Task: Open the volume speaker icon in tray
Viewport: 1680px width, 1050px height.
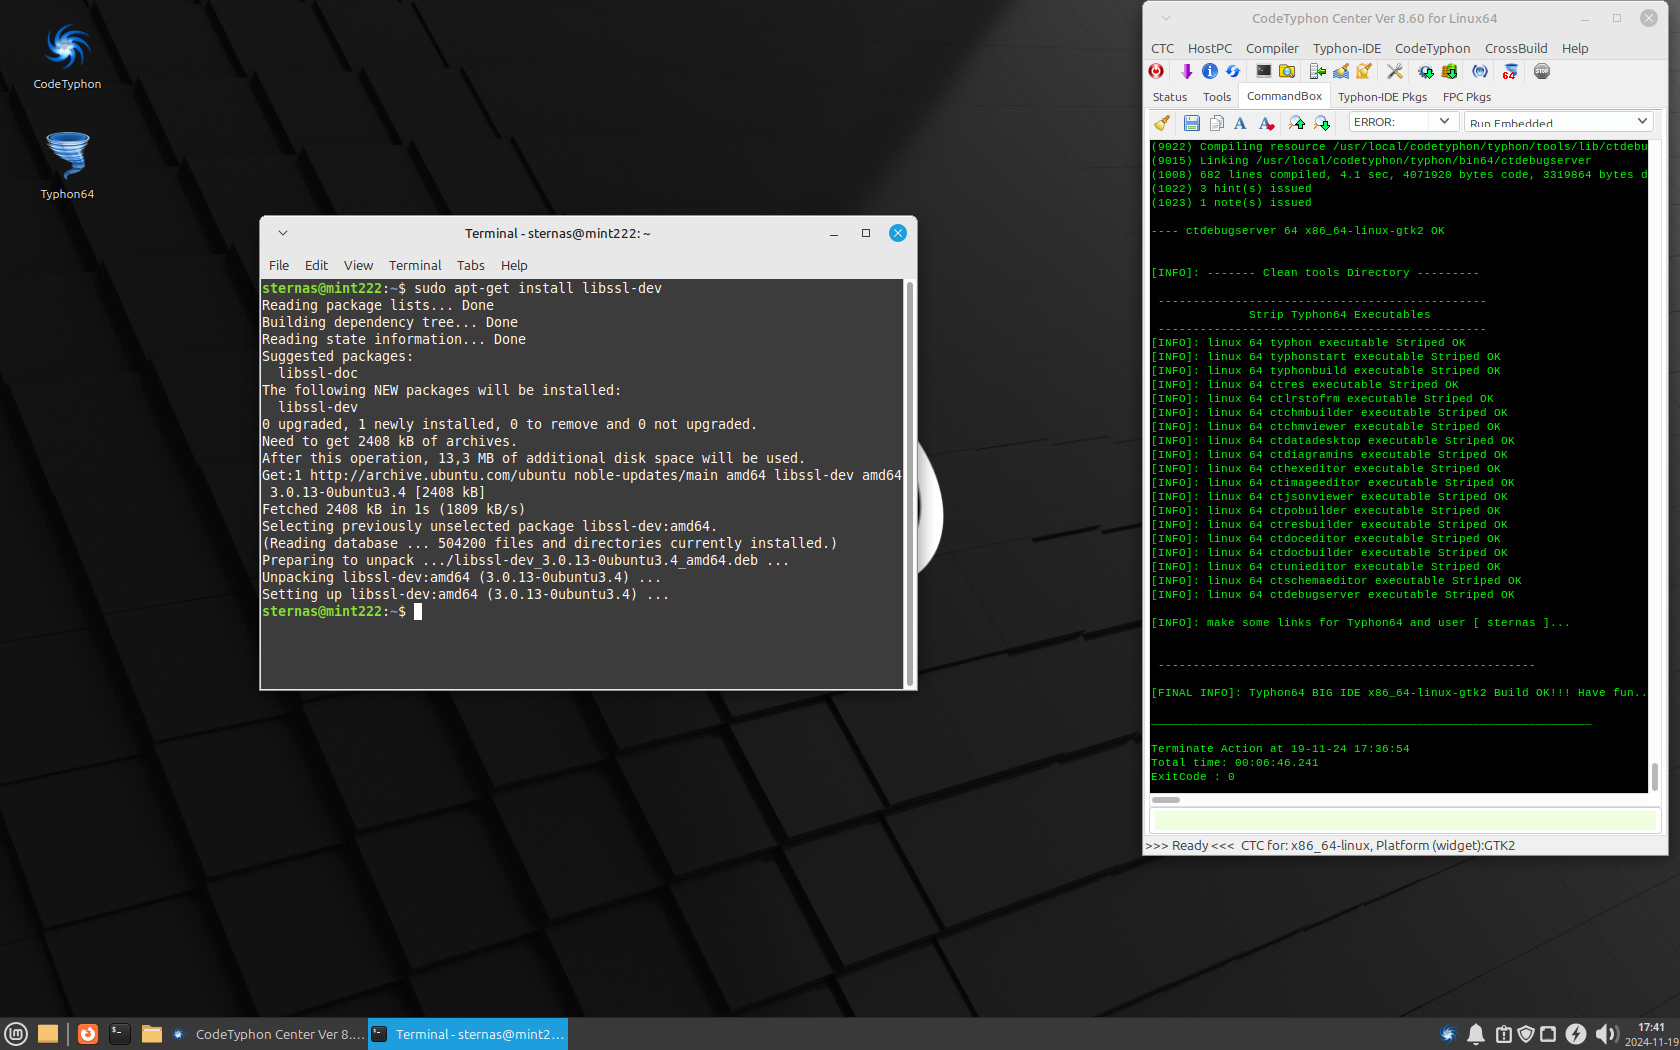Action: pos(1606,1034)
